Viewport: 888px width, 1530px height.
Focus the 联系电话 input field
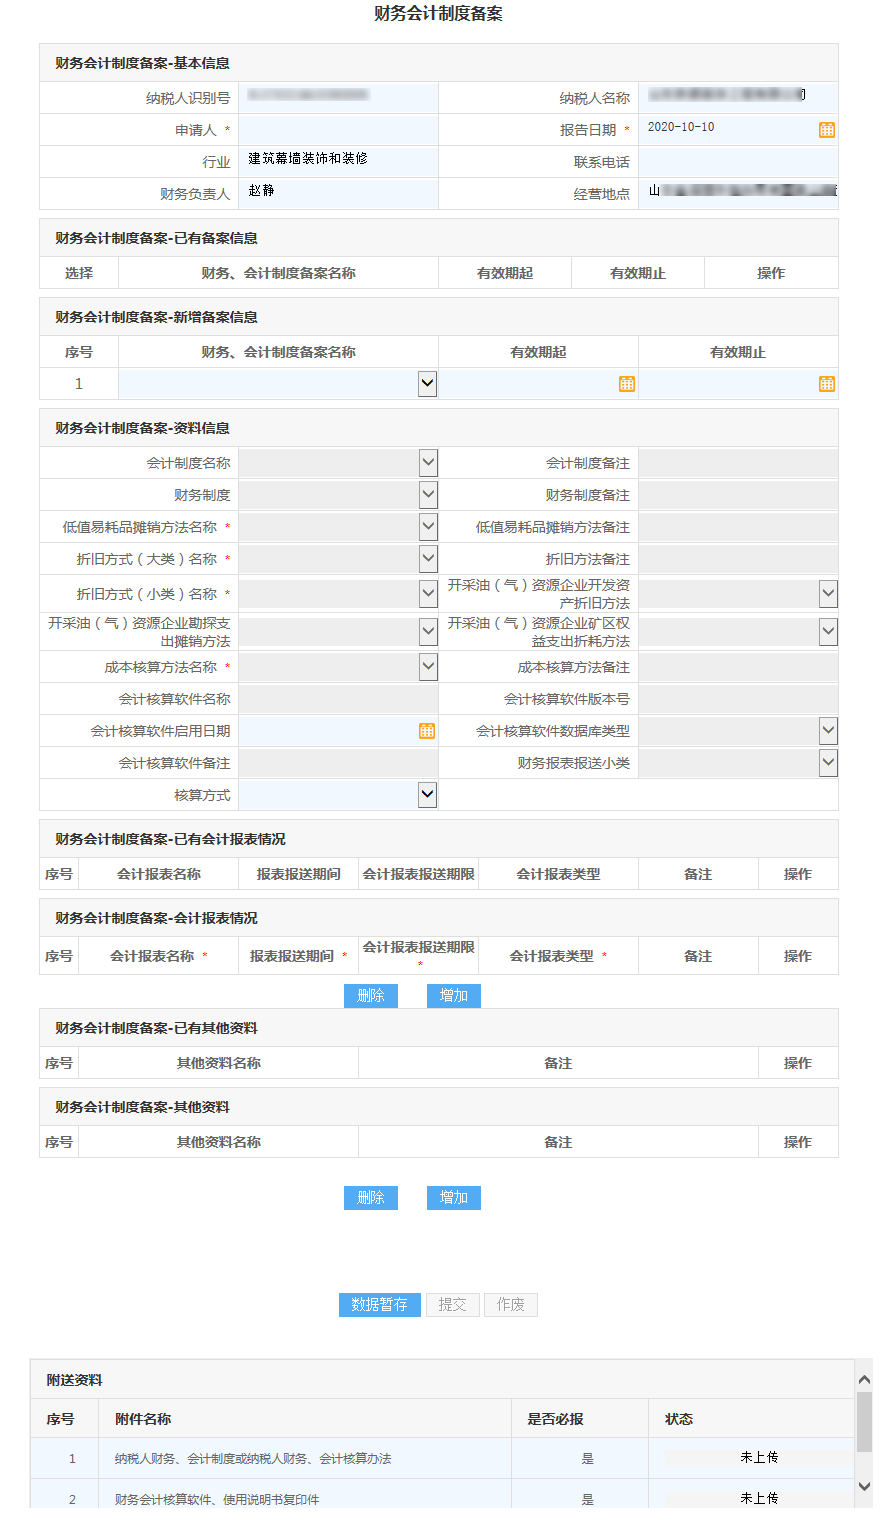coord(738,162)
